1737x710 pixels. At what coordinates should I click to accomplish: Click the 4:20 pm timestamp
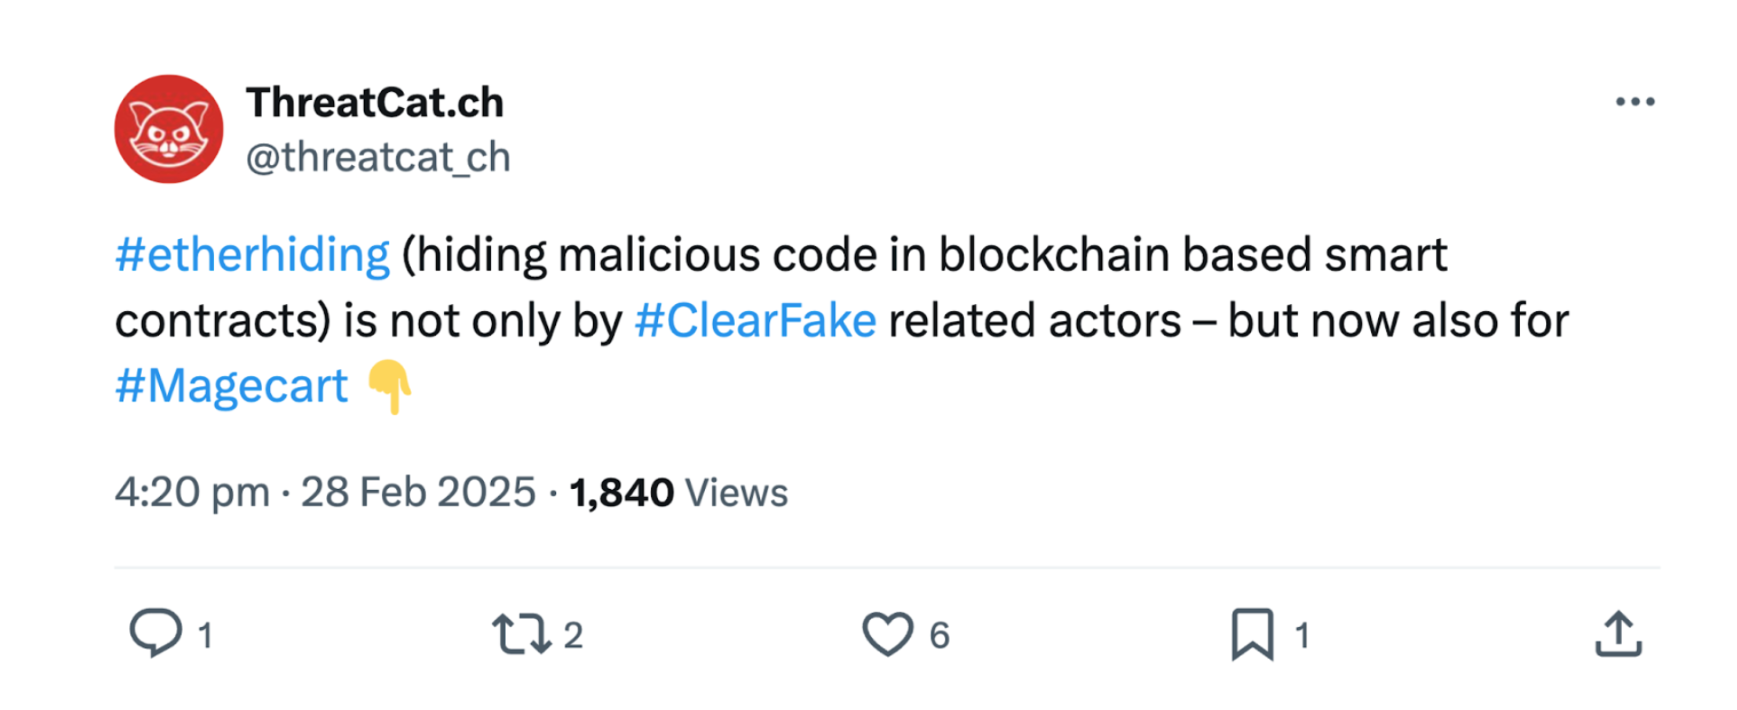coord(192,492)
